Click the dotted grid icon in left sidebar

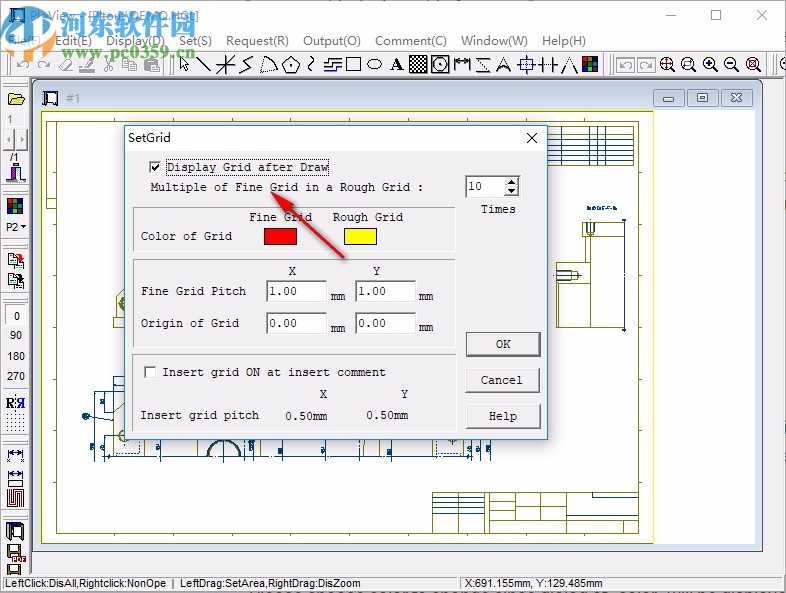(15, 422)
